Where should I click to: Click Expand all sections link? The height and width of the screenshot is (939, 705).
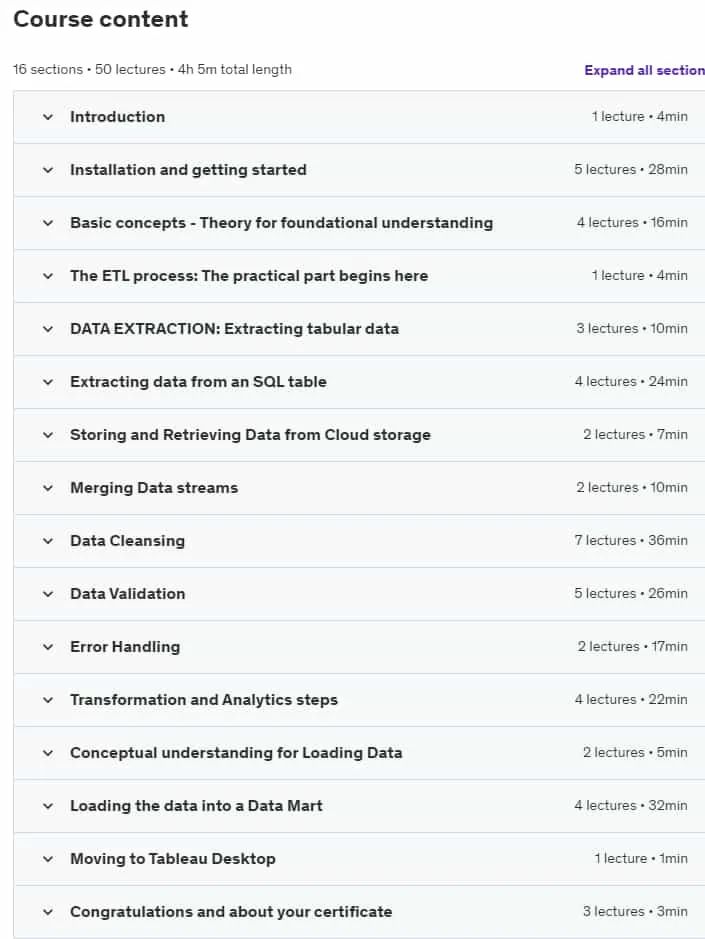645,70
